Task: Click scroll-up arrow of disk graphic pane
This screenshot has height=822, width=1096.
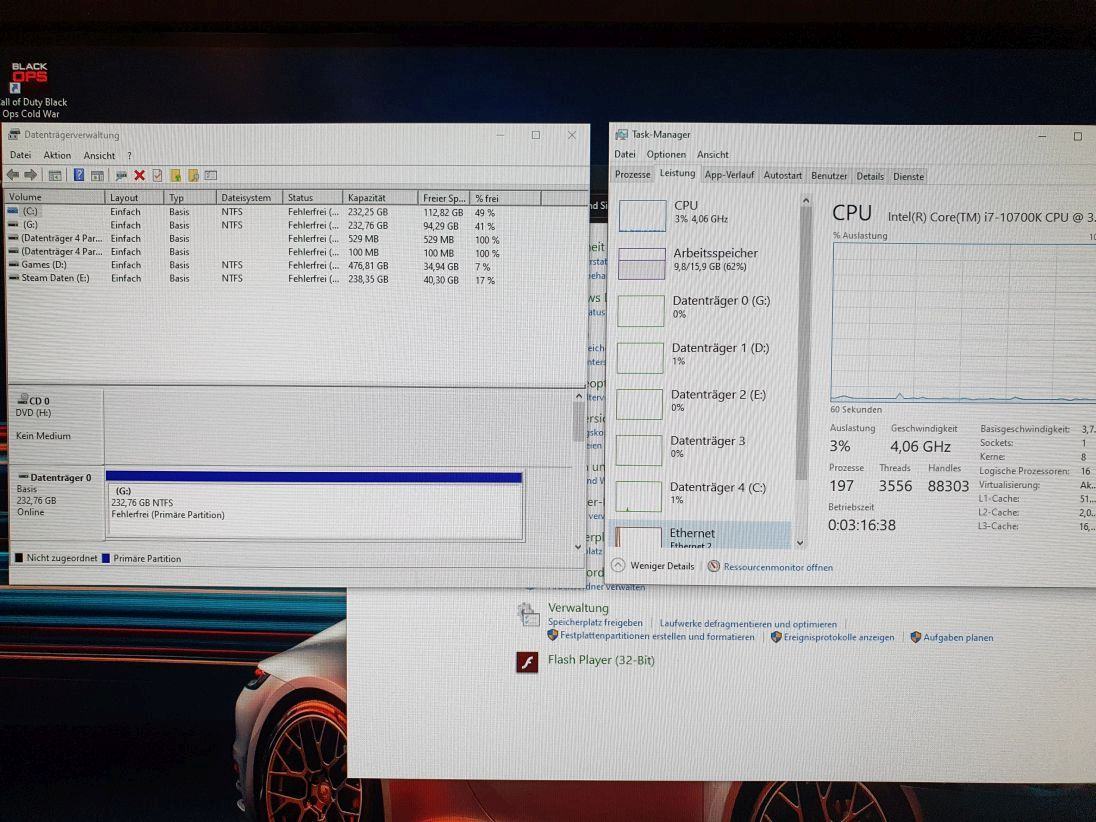Action: pyautogui.click(x=579, y=396)
